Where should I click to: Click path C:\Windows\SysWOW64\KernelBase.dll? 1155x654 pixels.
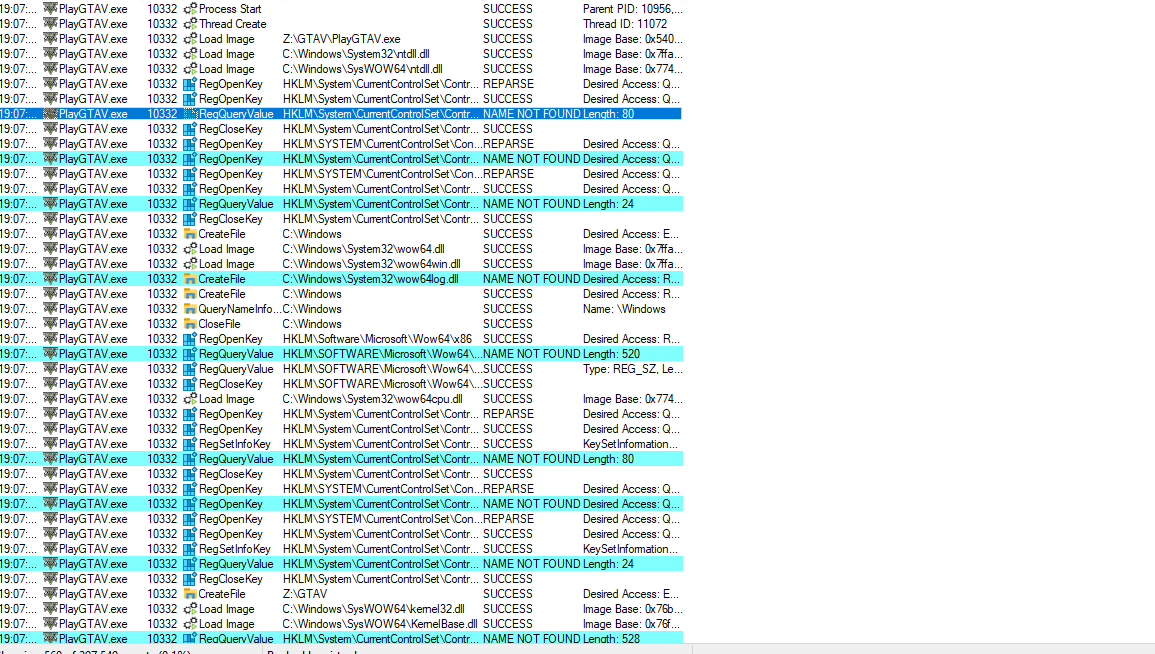(380, 624)
